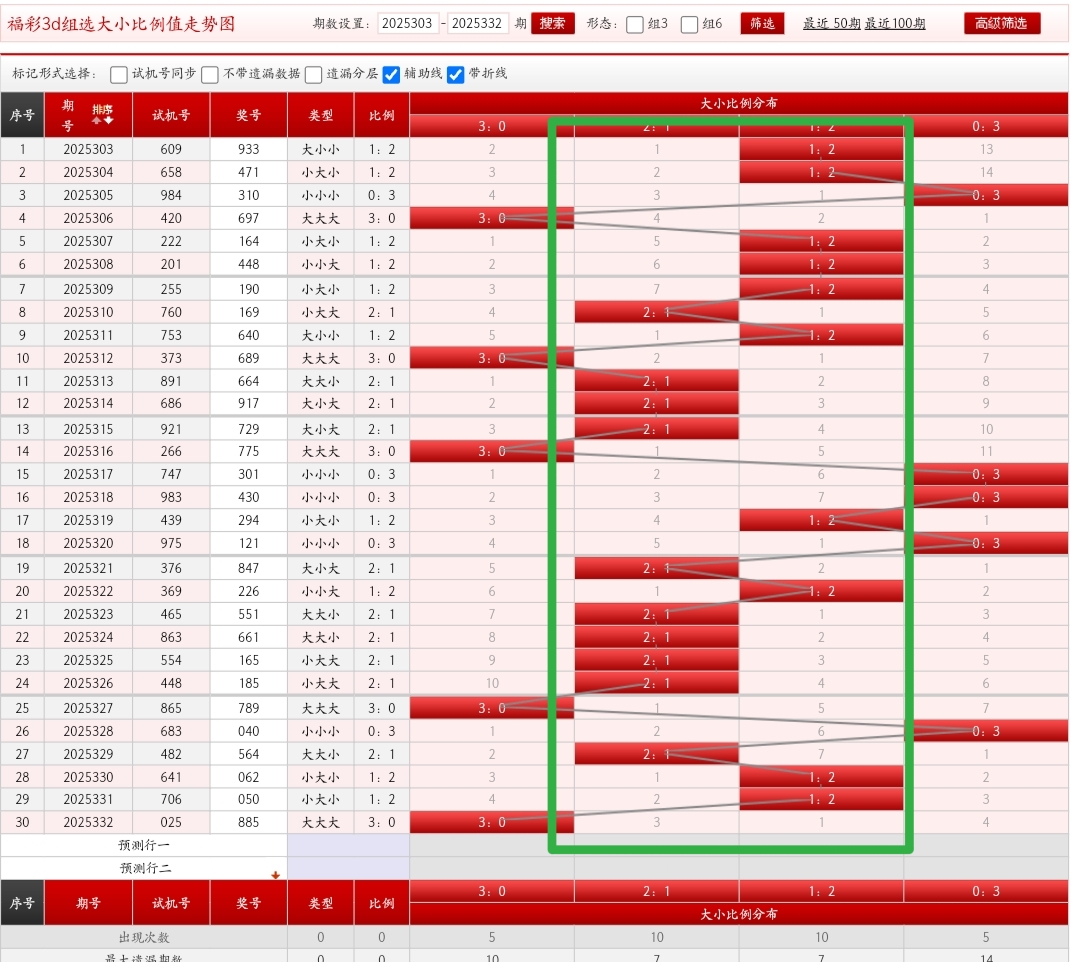
Task: Click the top 0:3 distribution header
Action: coord(986,126)
